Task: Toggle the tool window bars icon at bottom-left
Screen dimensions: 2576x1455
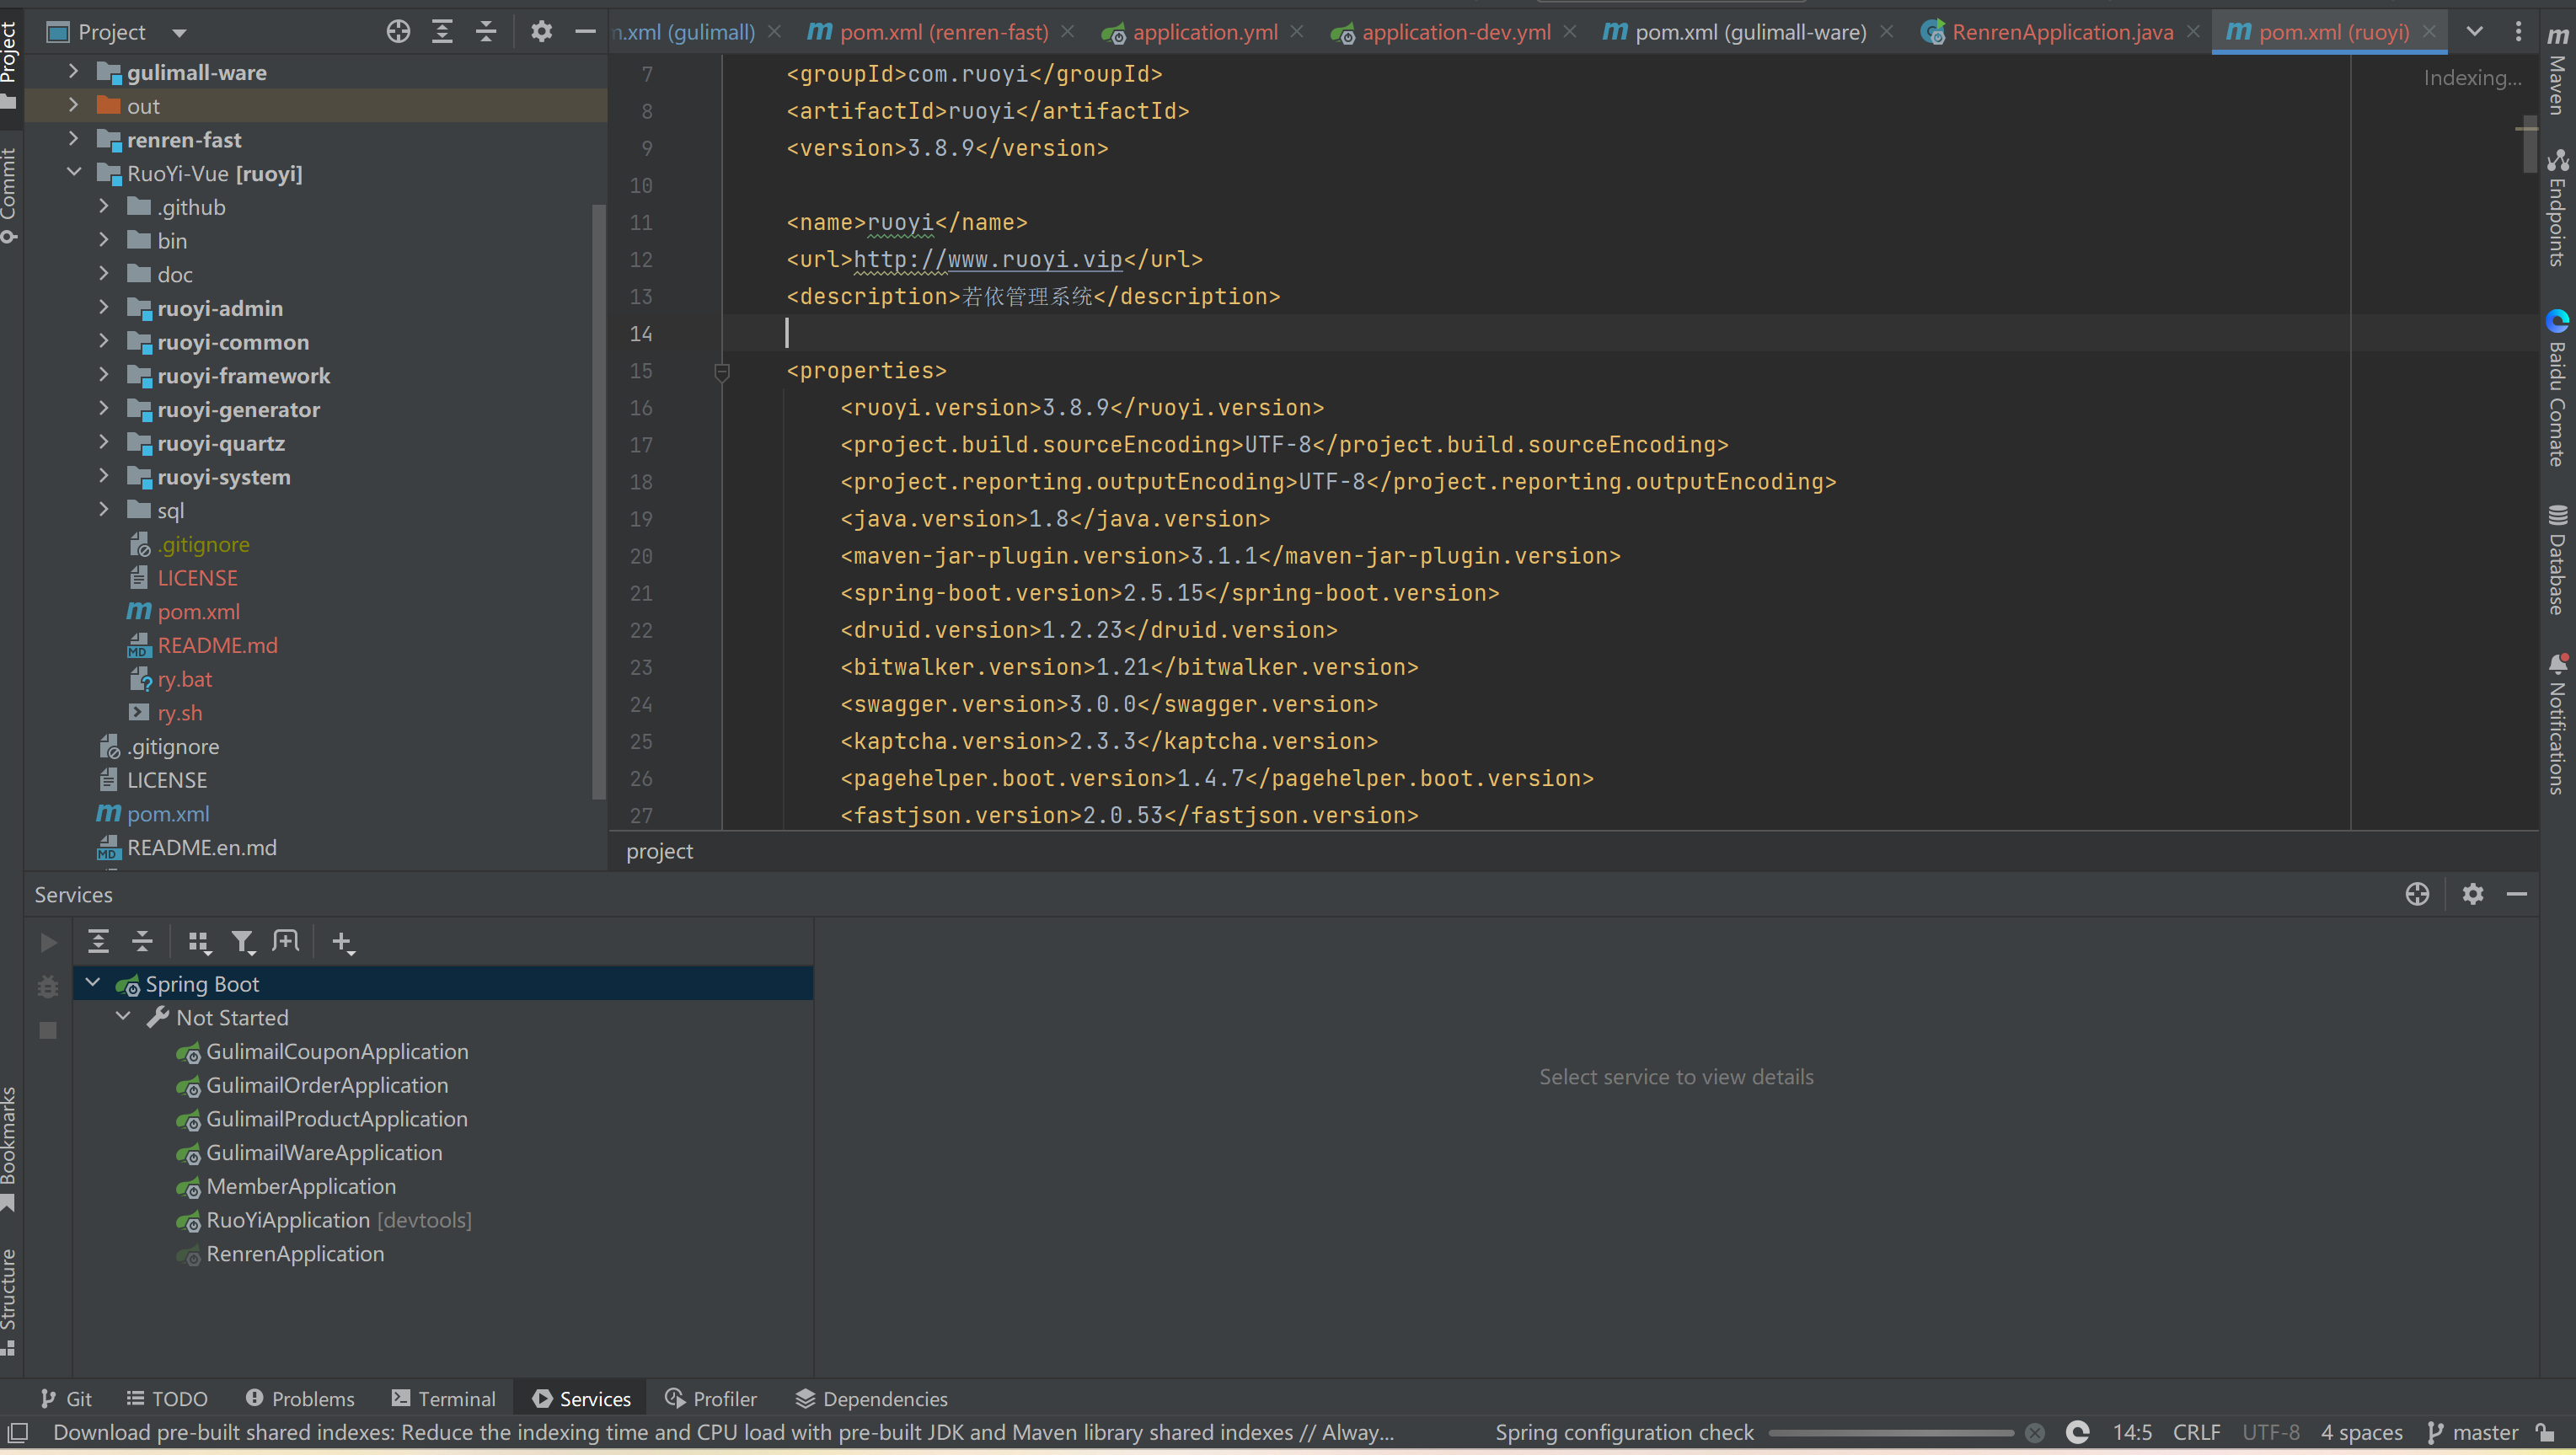Action: tap(17, 1432)
